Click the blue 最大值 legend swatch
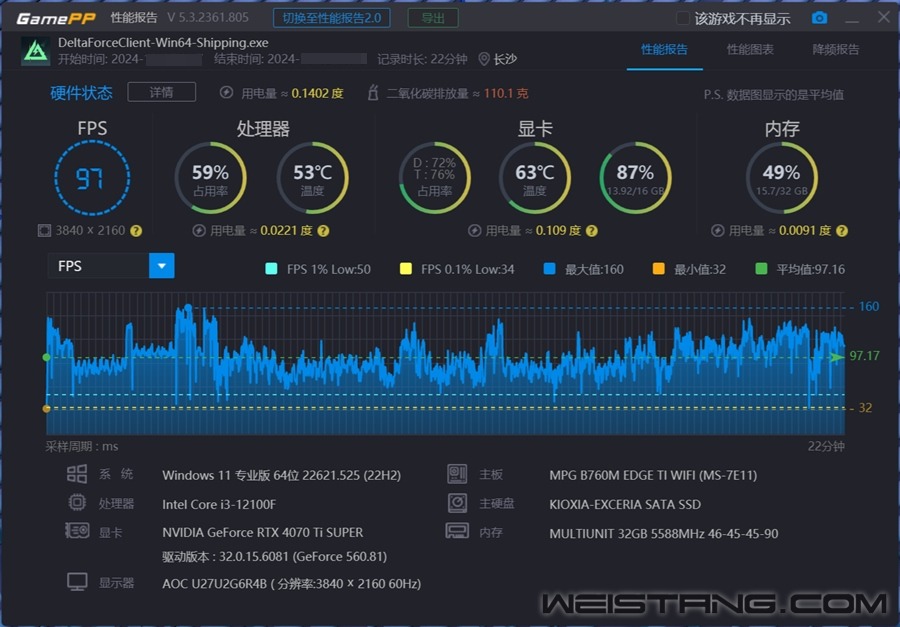The width and height of the screenshot is (900, 627). pos(549,269)
